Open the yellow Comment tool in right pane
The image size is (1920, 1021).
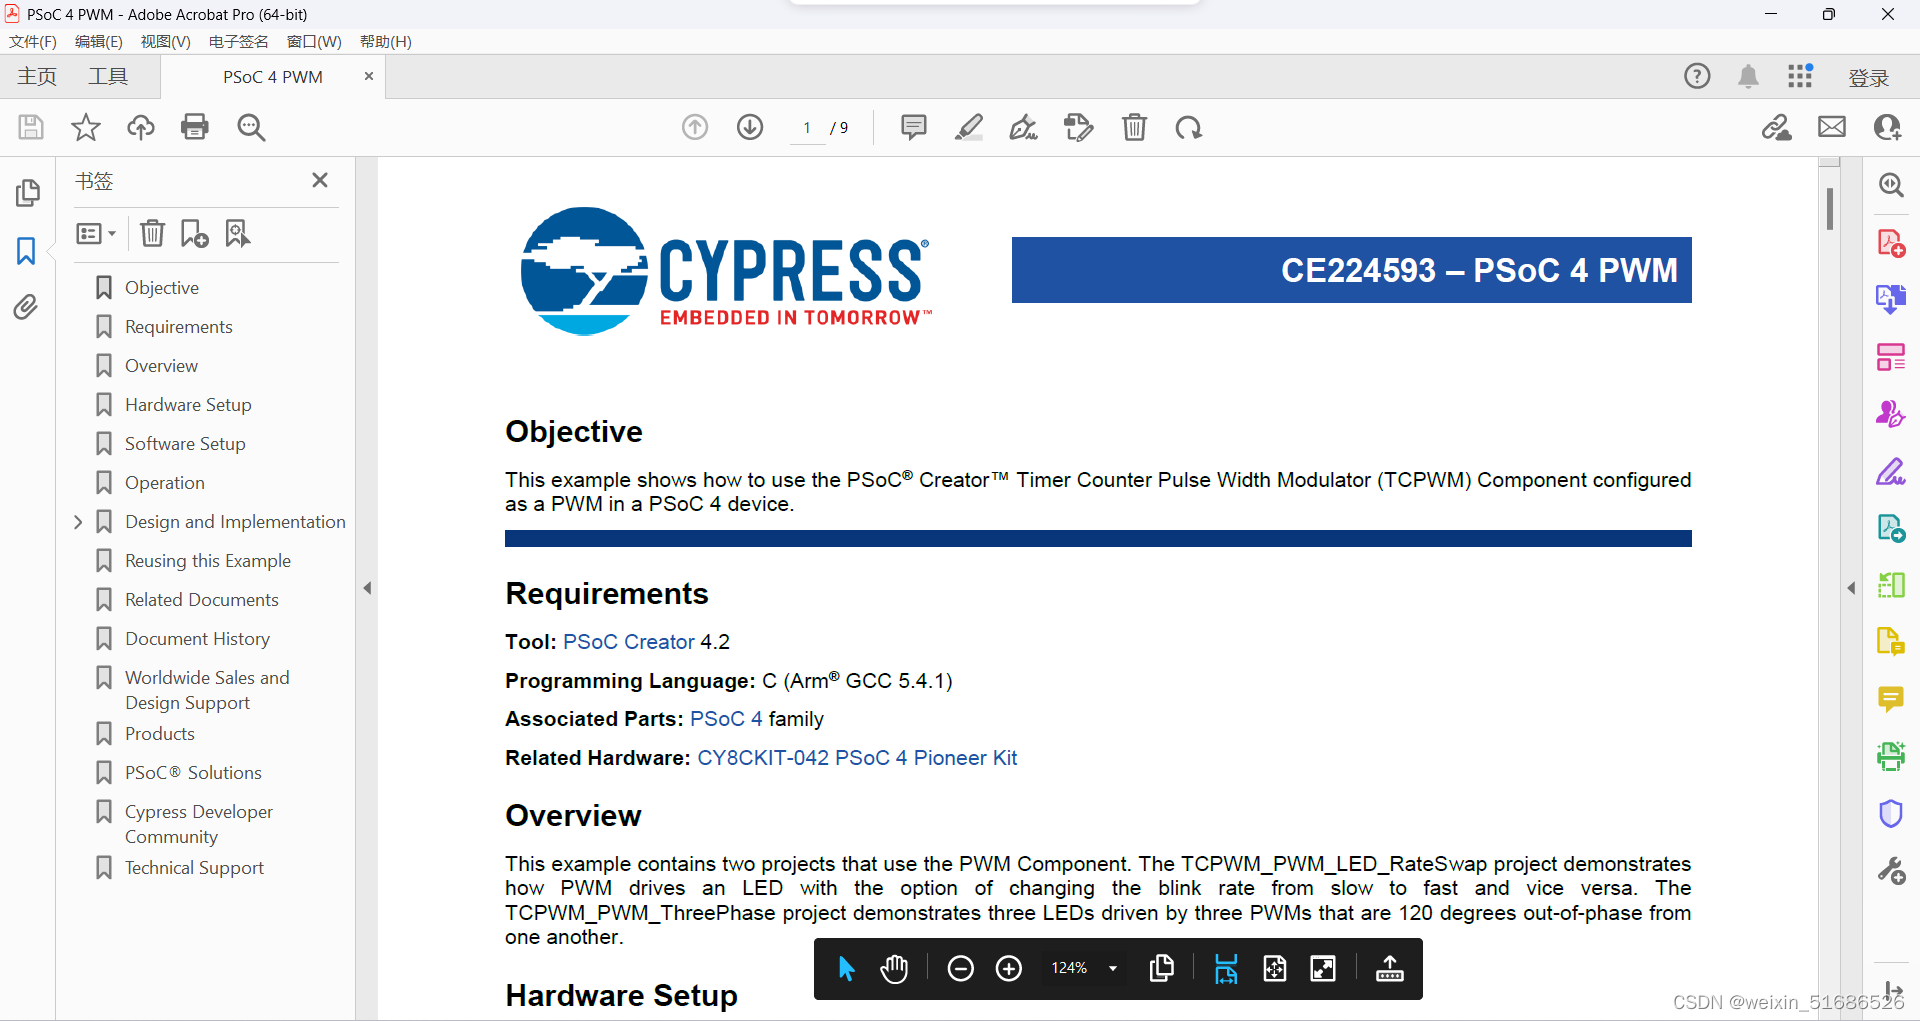(x=1891, y=699)
